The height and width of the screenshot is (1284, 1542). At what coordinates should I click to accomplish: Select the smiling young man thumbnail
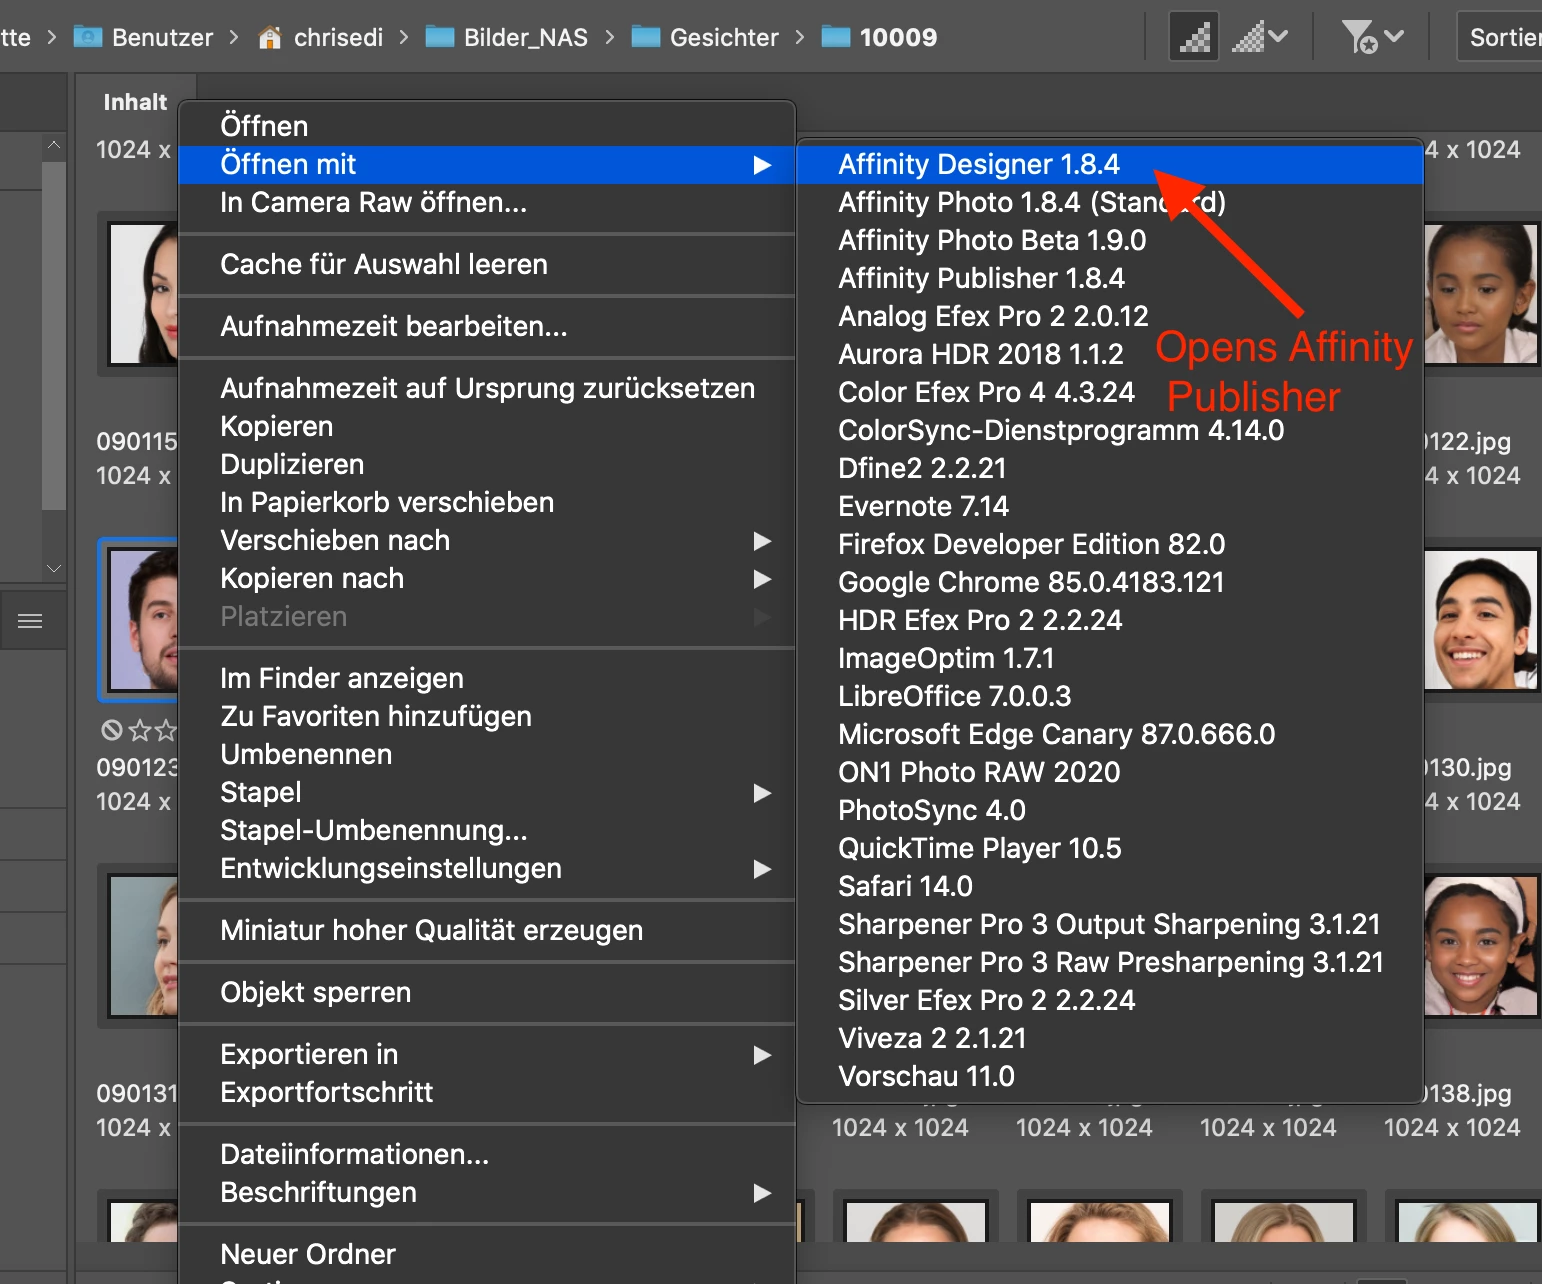click(x=1480, y=620)
